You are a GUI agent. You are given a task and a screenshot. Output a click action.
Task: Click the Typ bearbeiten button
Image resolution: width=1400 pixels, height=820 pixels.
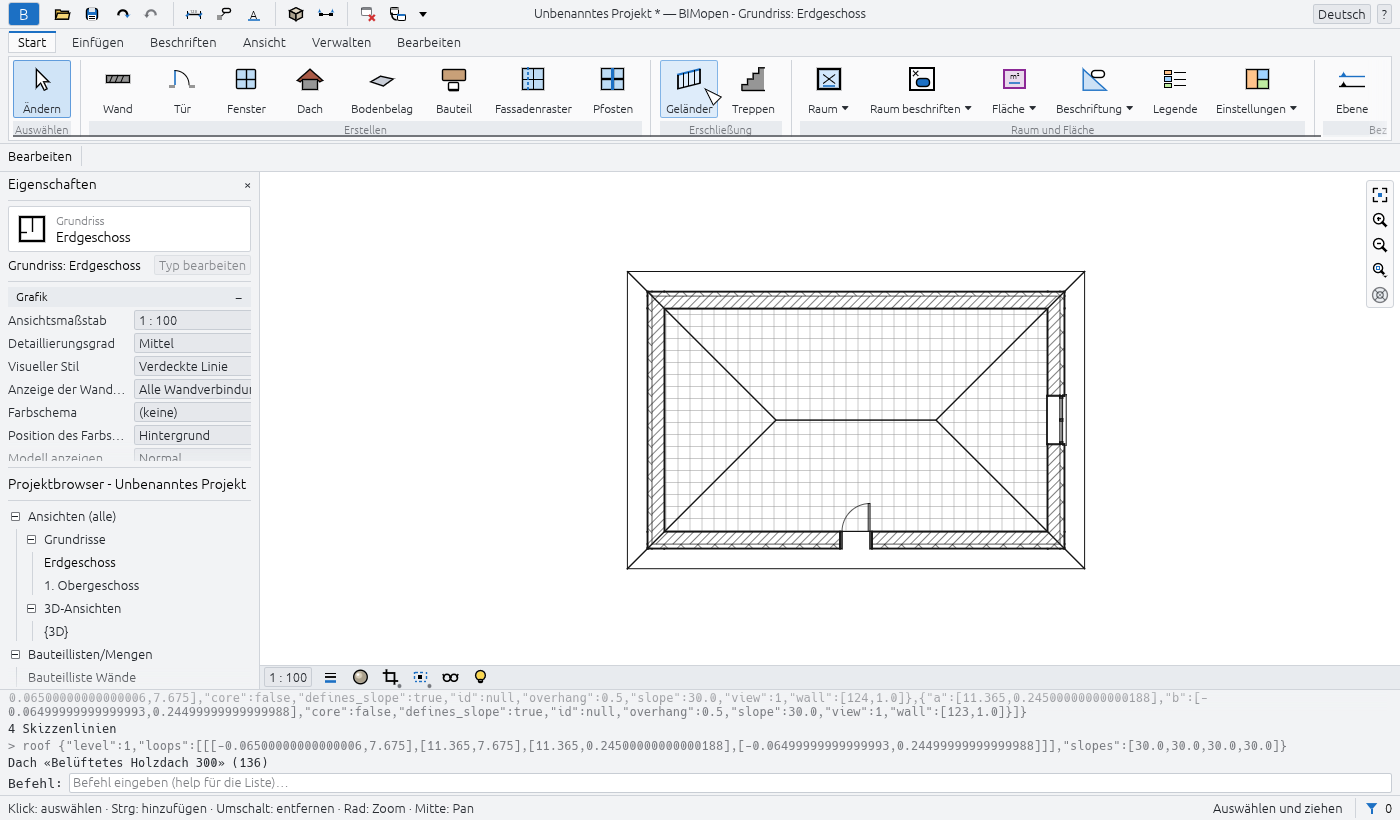(x=202, y=266)
